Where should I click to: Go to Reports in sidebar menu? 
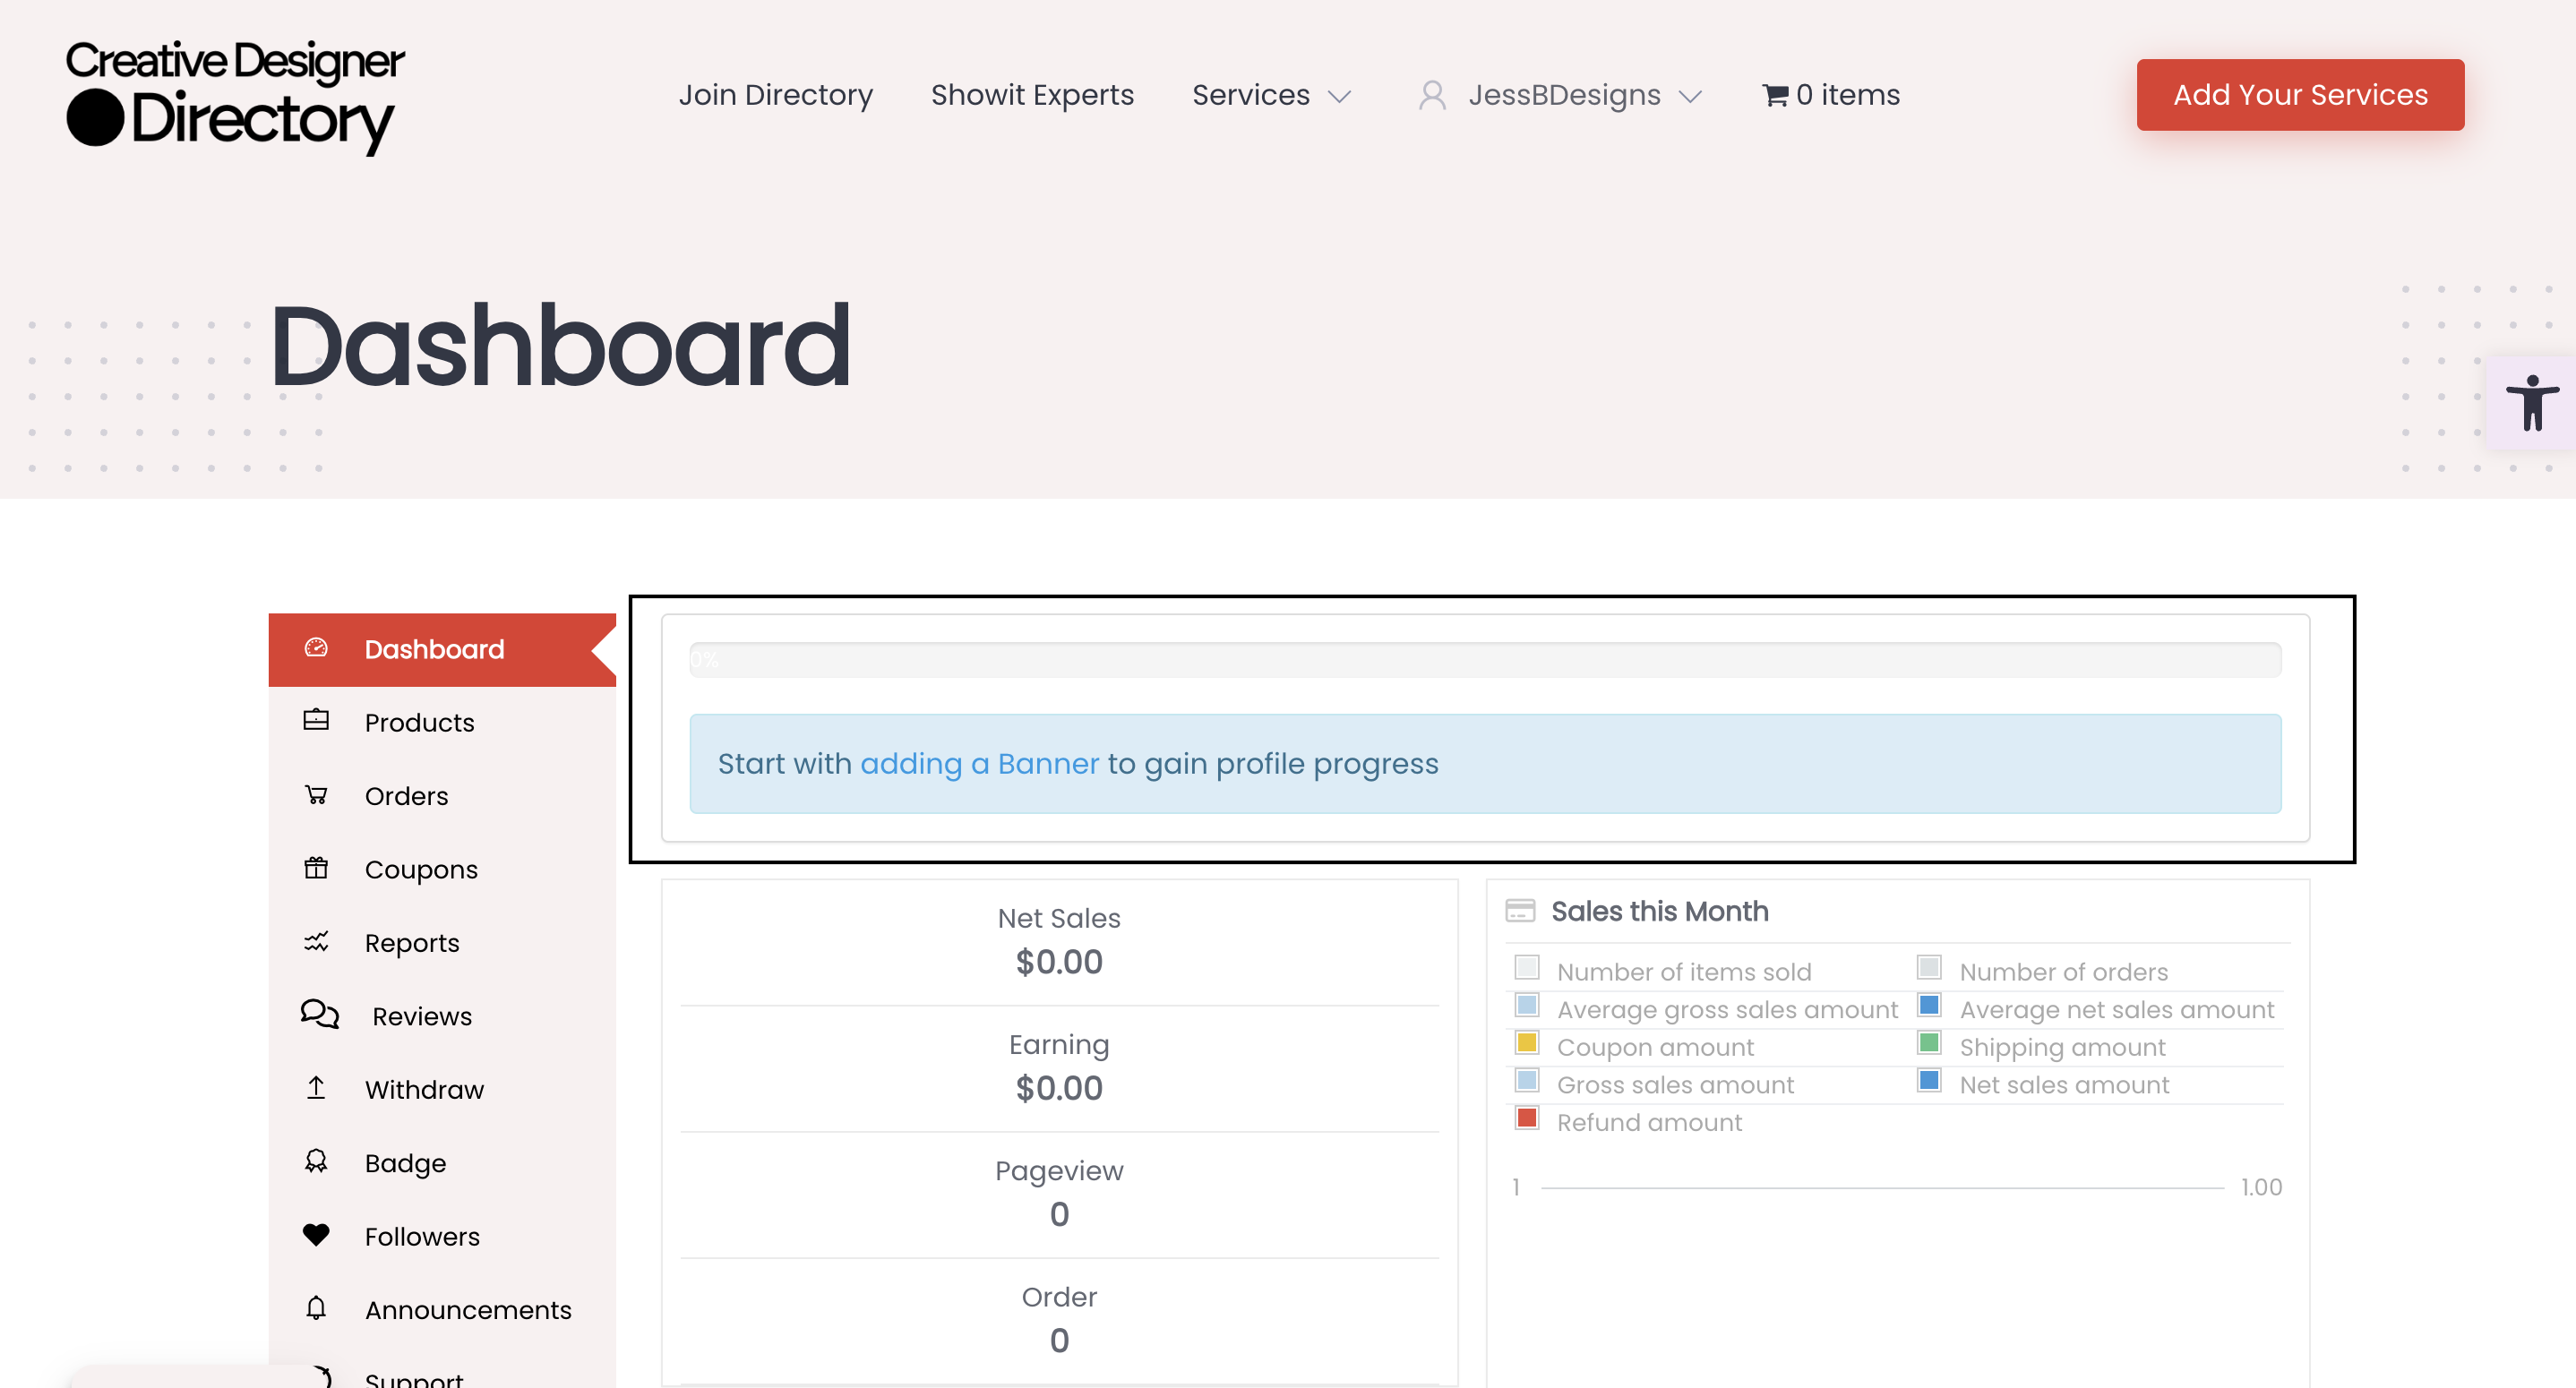[411, 942]
